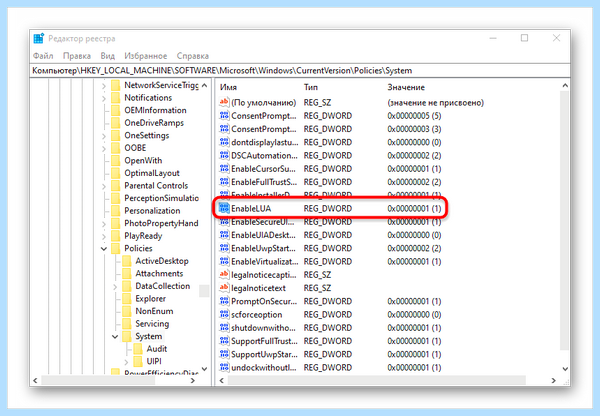Select the ConsentPrompt... row with value 0x00000003 (3)

[x=331, y=129]
